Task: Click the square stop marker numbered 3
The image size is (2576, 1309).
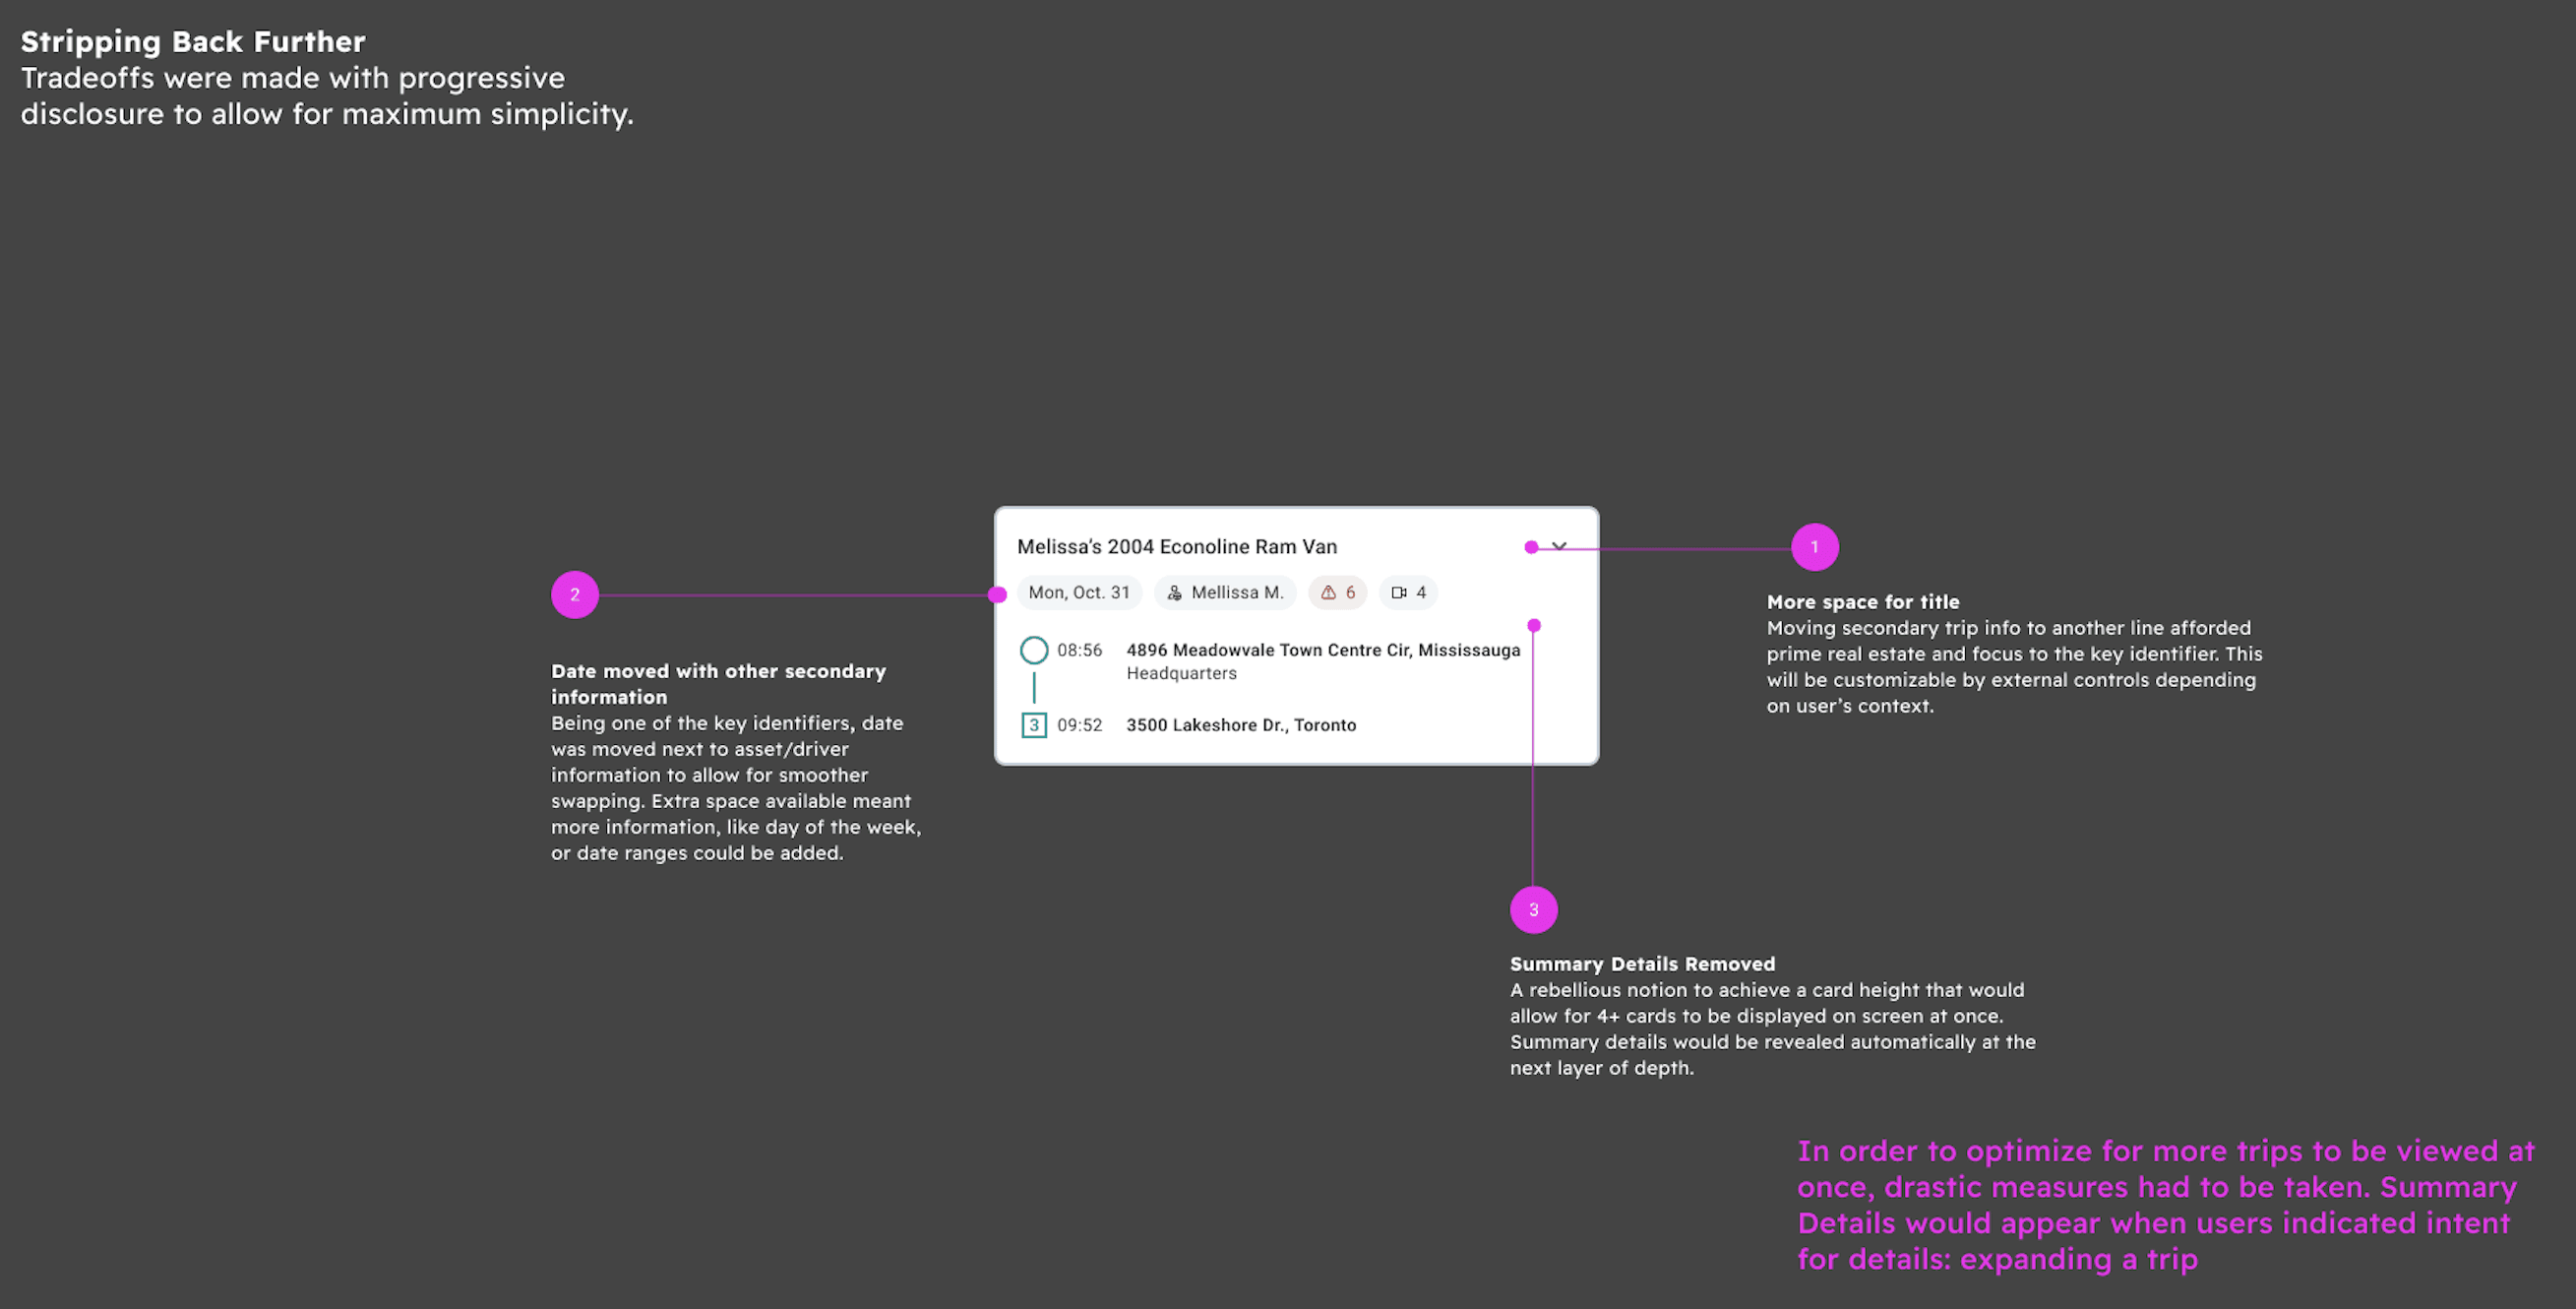Action: coord(1034,725)
